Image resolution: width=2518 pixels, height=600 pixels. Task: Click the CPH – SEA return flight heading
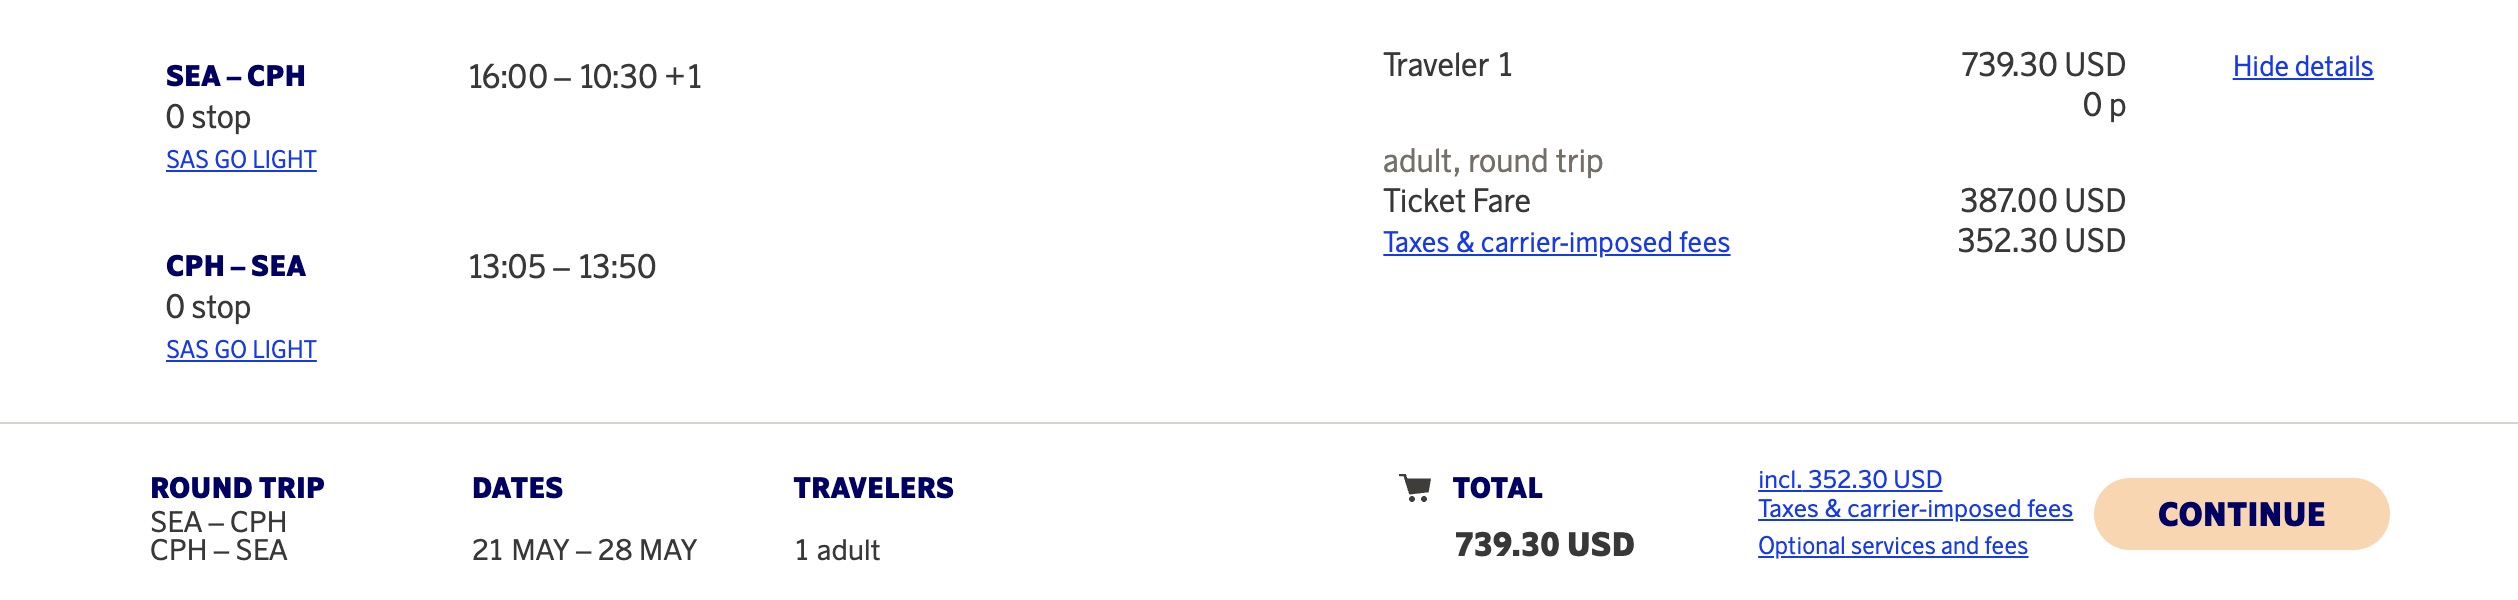point(236,267)
